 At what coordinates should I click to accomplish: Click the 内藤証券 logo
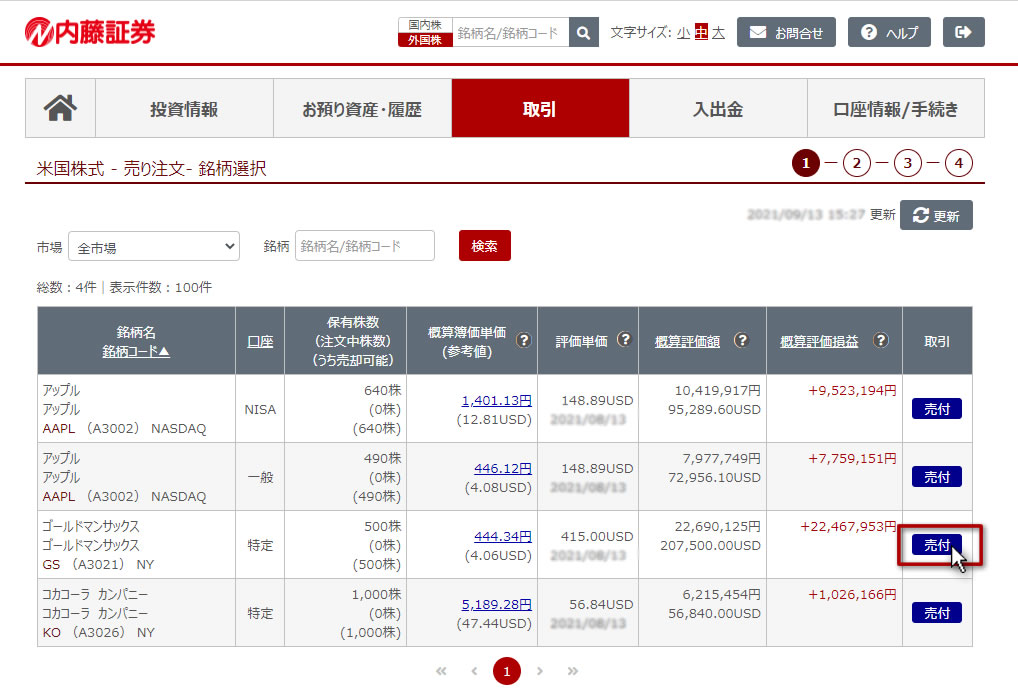[90, 32]
